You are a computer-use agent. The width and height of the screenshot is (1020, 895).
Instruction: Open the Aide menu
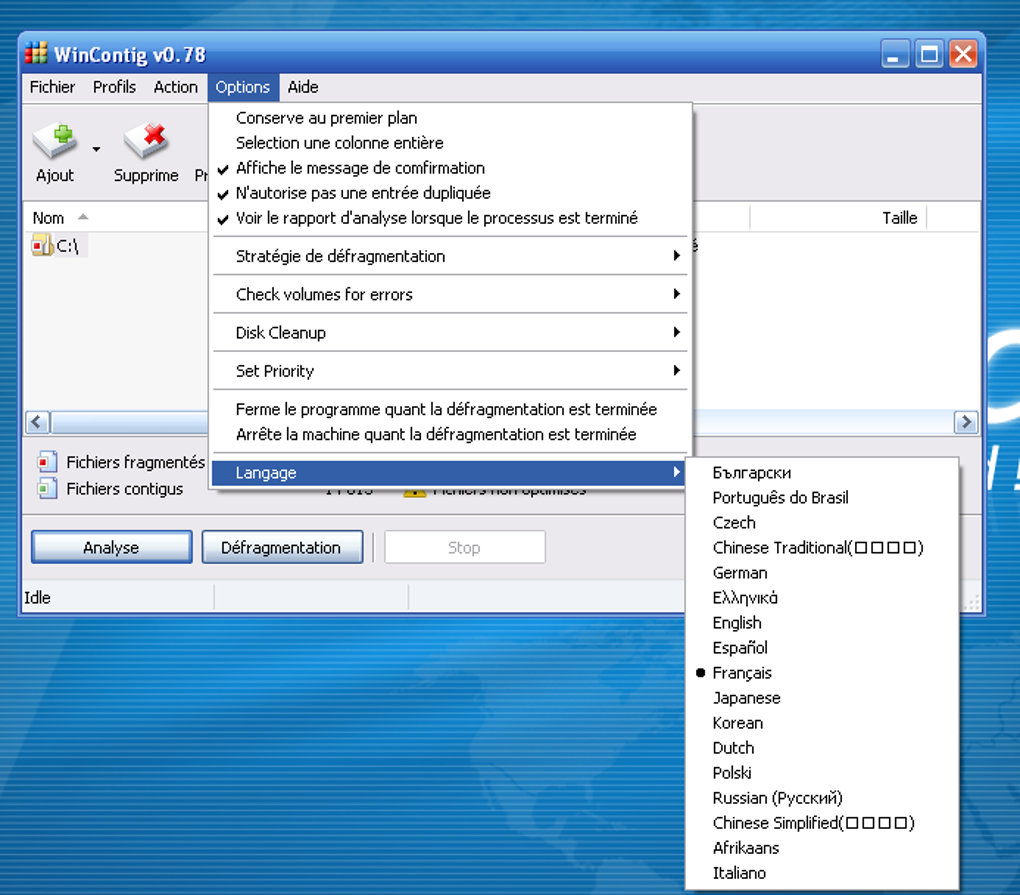tap(303, 87)
